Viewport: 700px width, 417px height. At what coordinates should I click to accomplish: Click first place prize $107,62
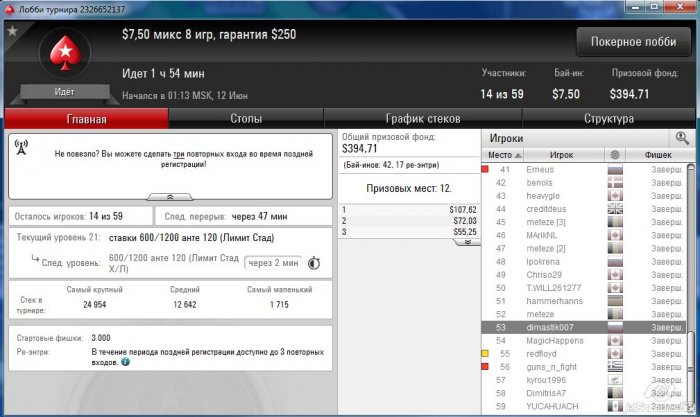(463, 209)
